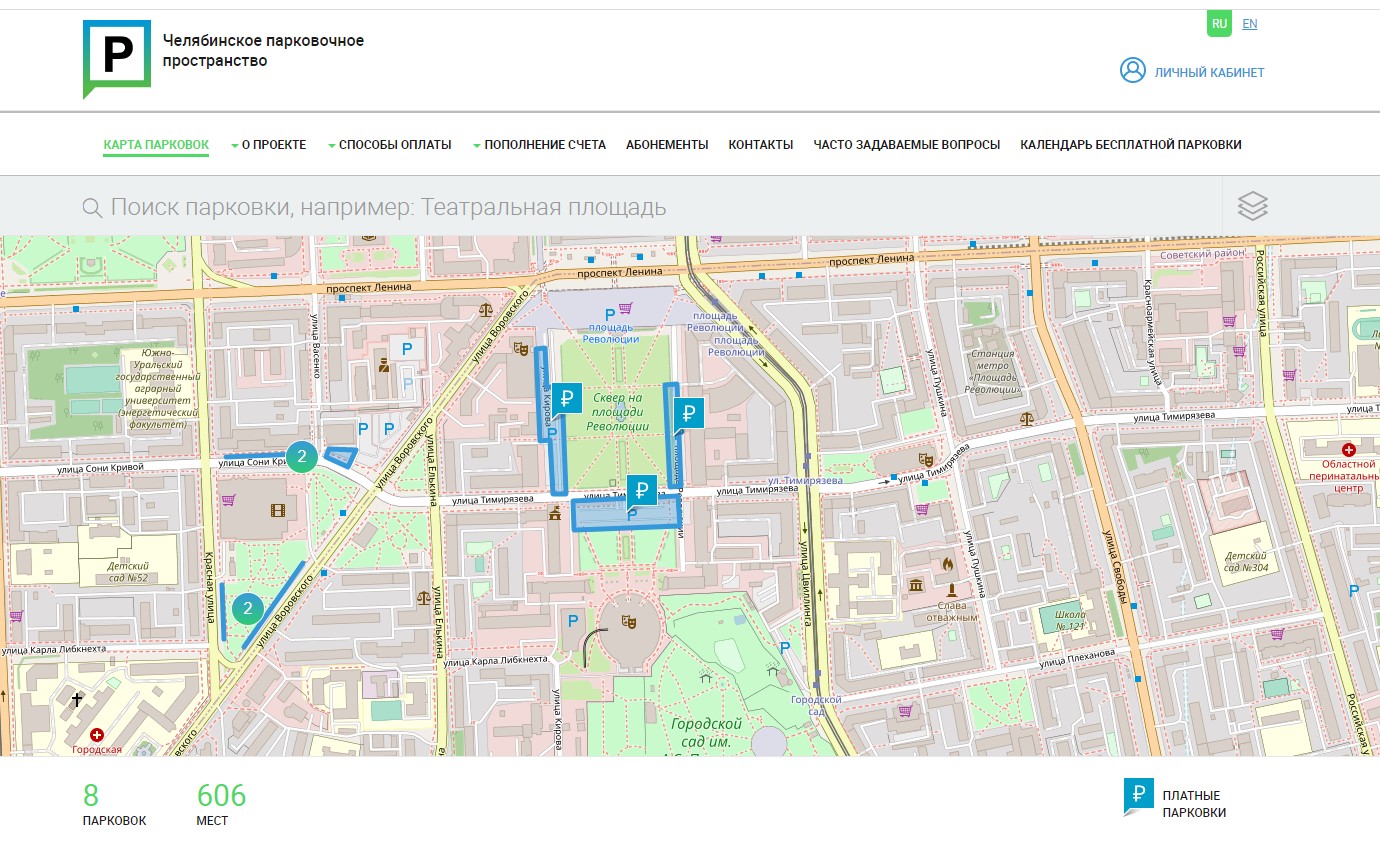
Task: Click the green parking P site logo
Action: [x=116, y=57]
